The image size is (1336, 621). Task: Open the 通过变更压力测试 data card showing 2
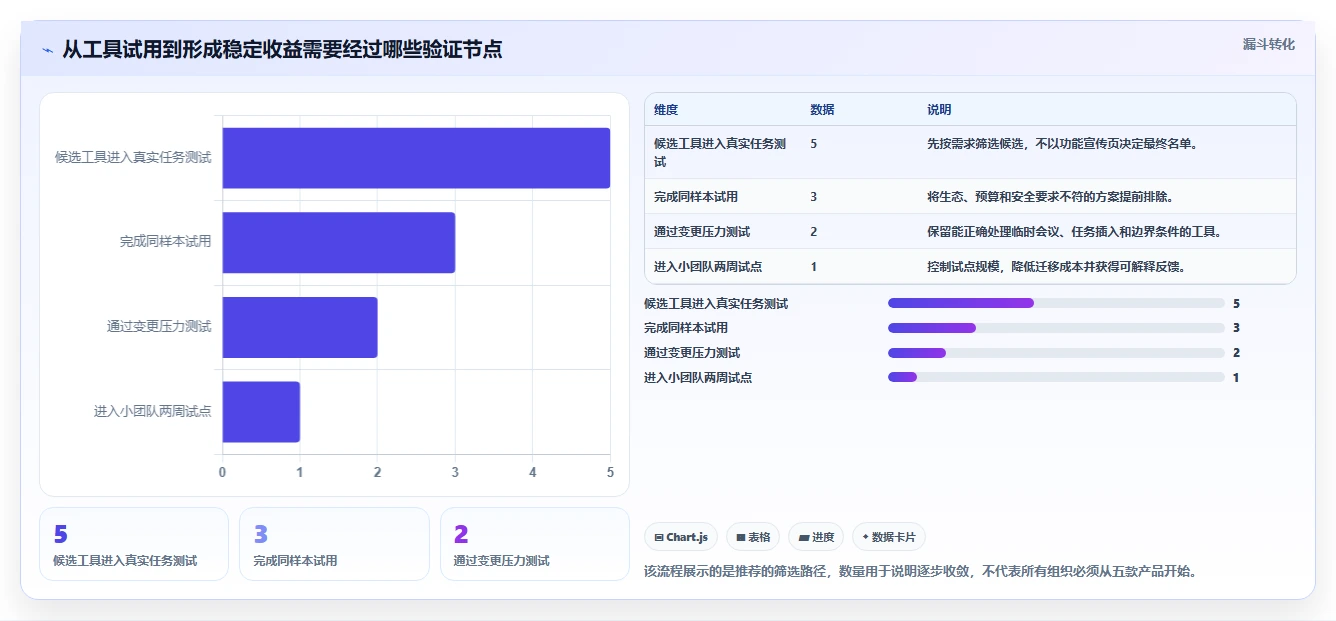point(535,544)
